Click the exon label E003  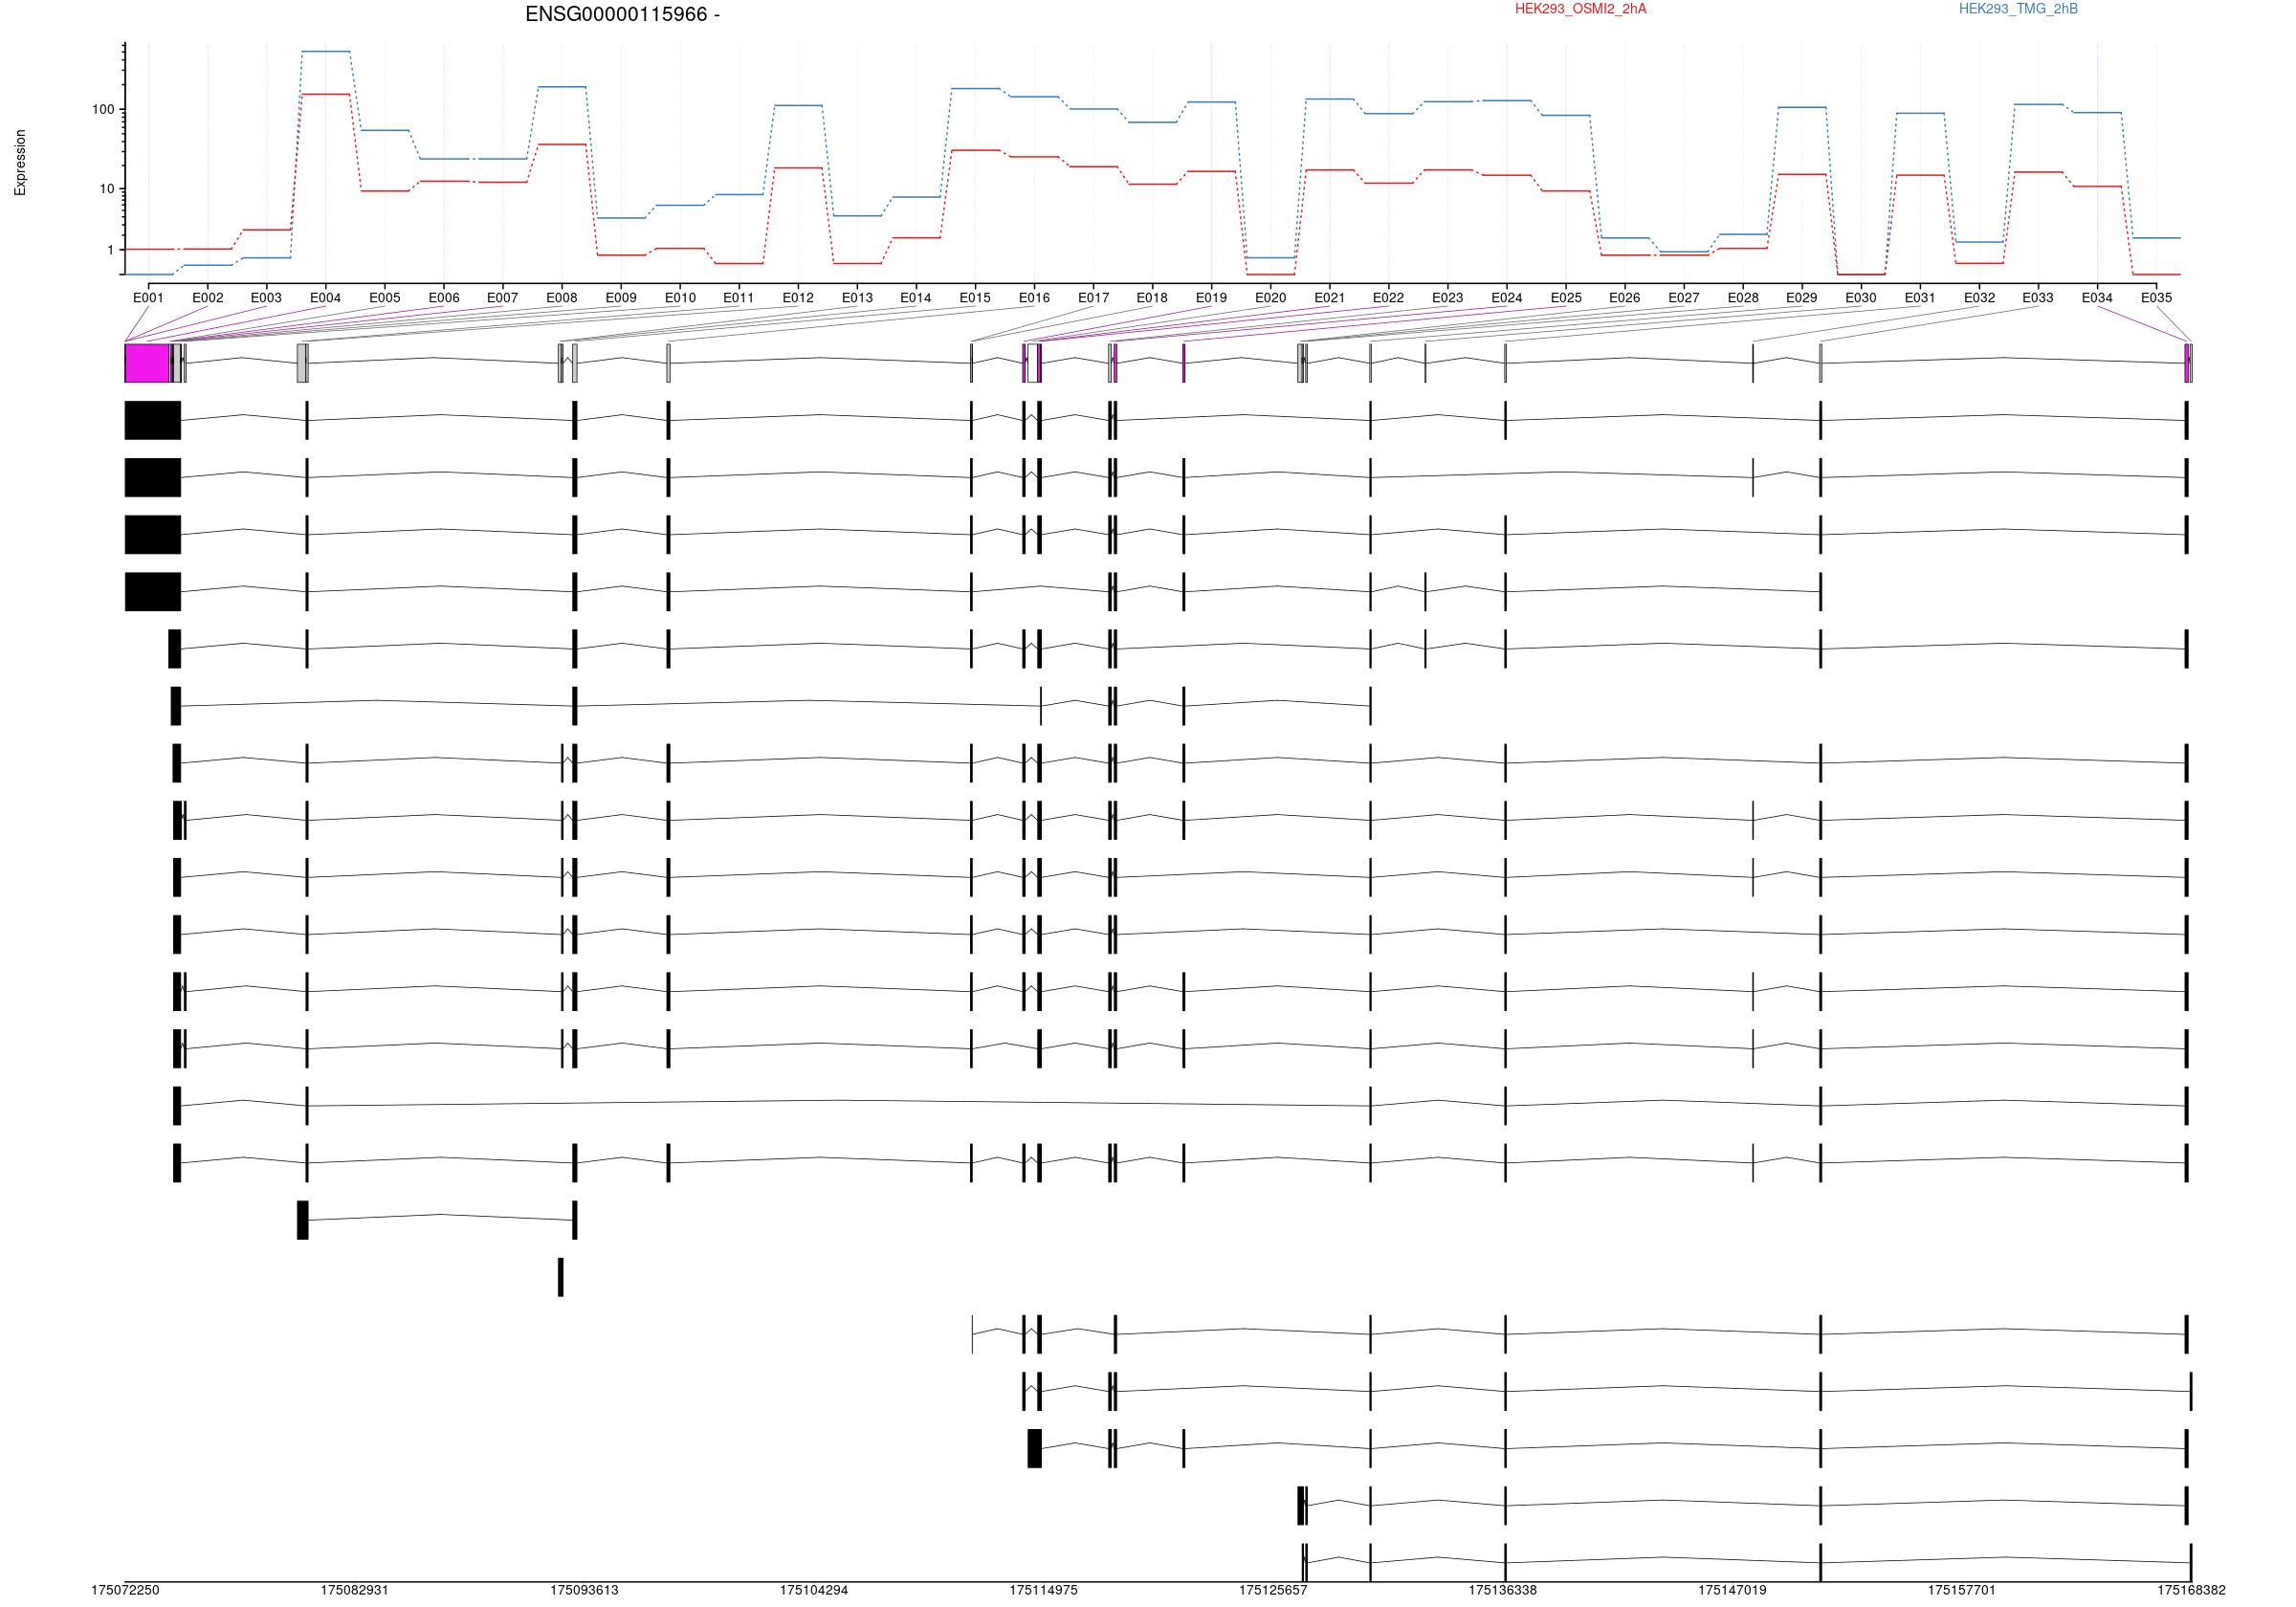[x=266, y=298]
